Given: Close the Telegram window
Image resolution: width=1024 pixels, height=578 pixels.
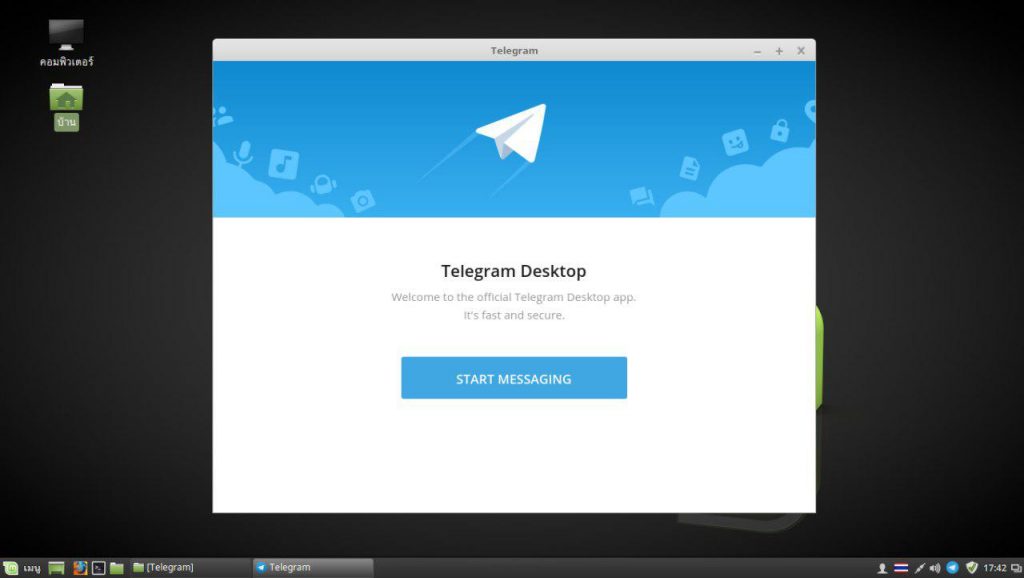Looking at the screenshot, I should click(x=801, y=51).
